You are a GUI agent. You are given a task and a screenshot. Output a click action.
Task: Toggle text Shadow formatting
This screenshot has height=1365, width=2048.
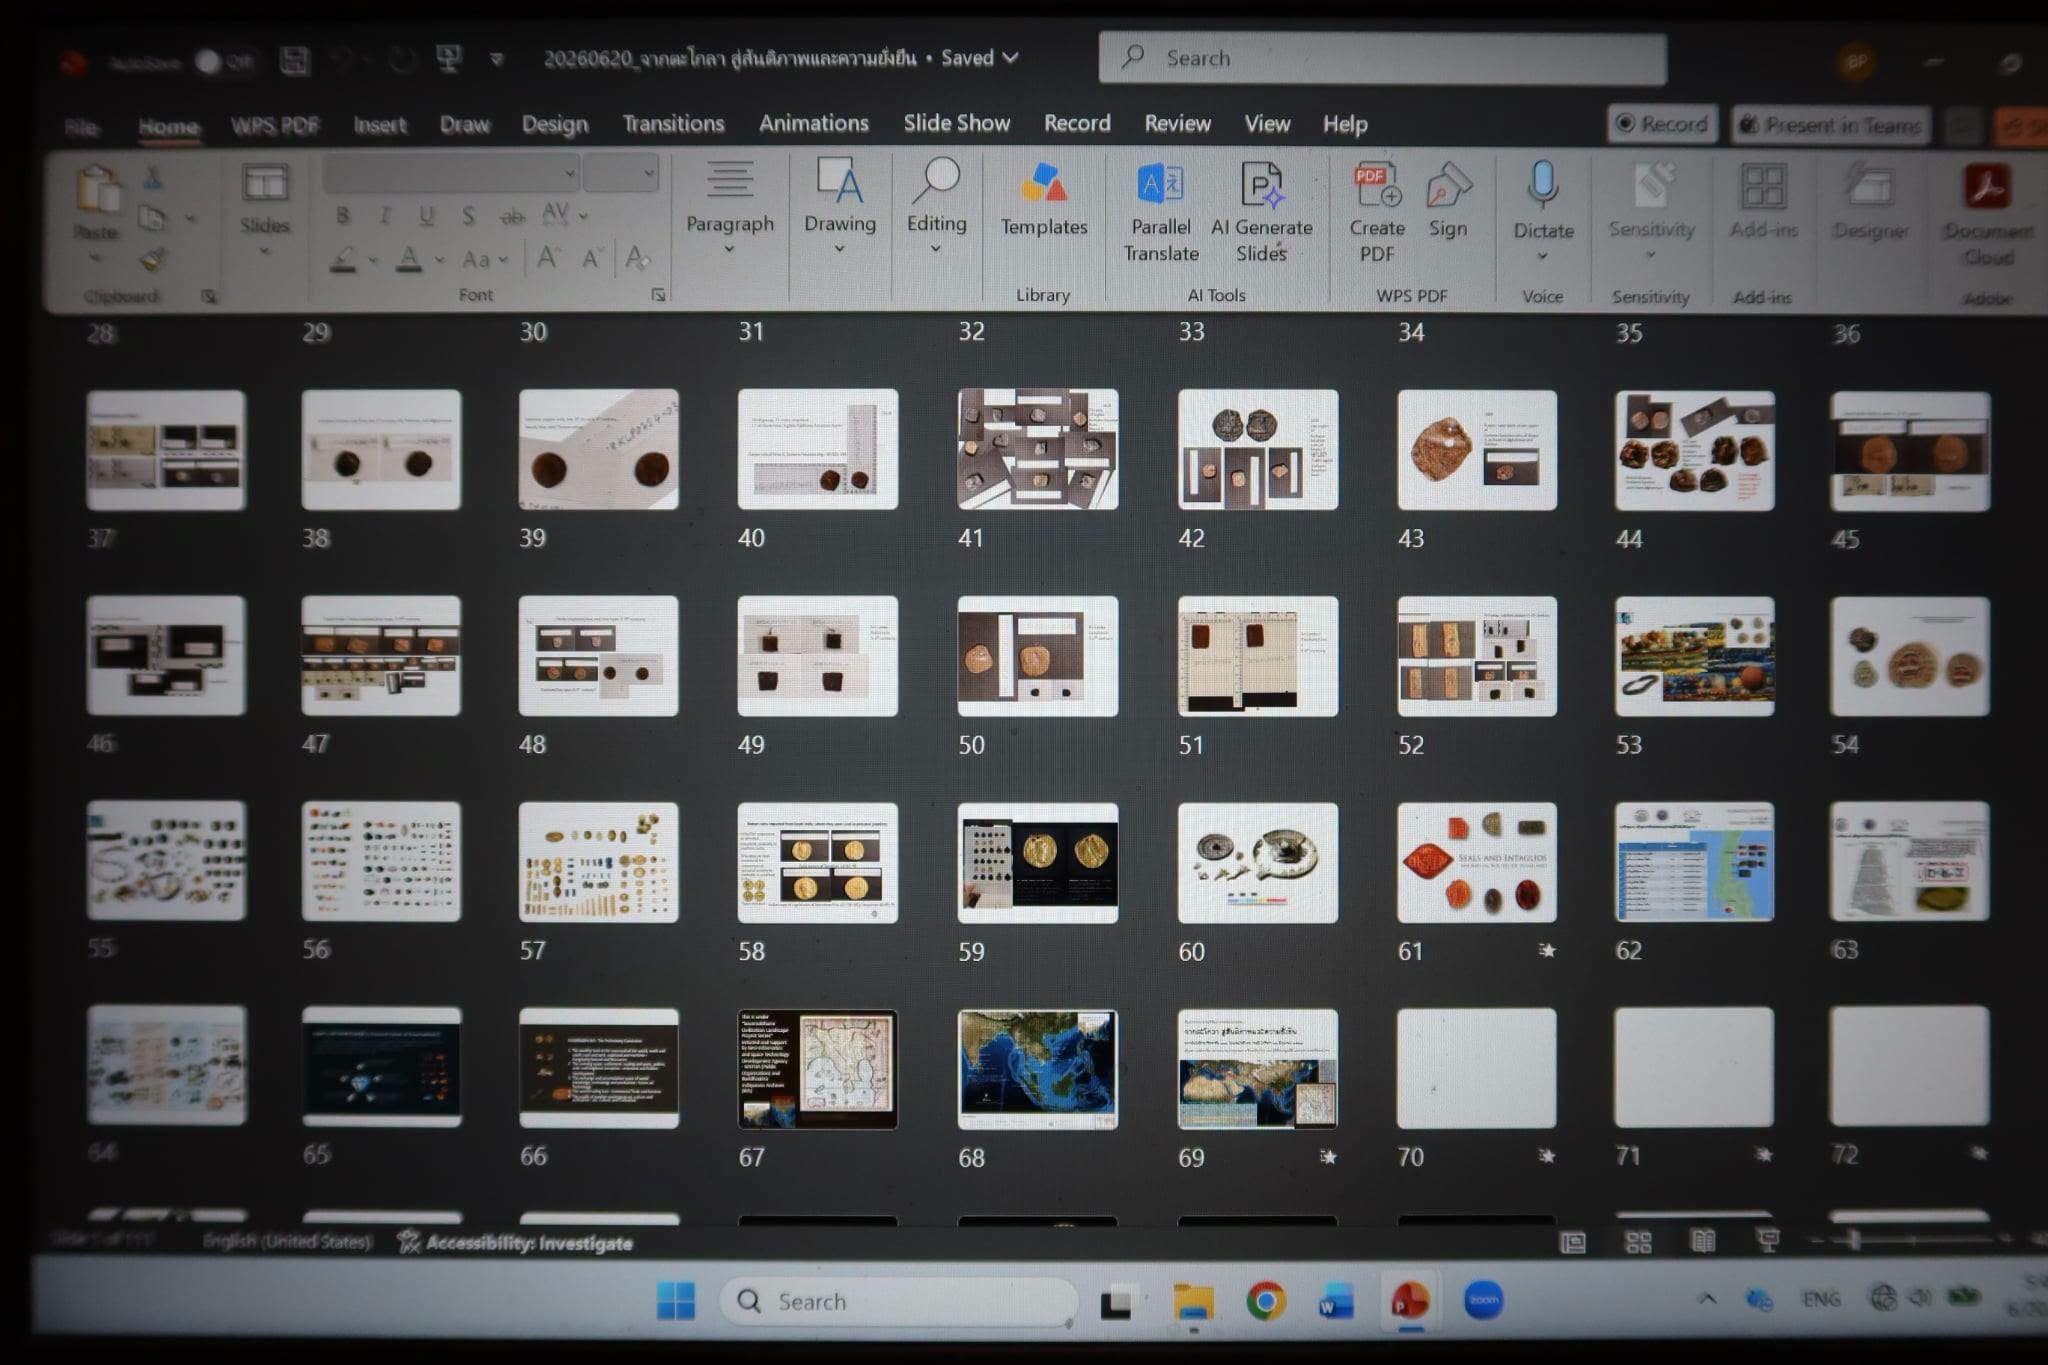468,215
